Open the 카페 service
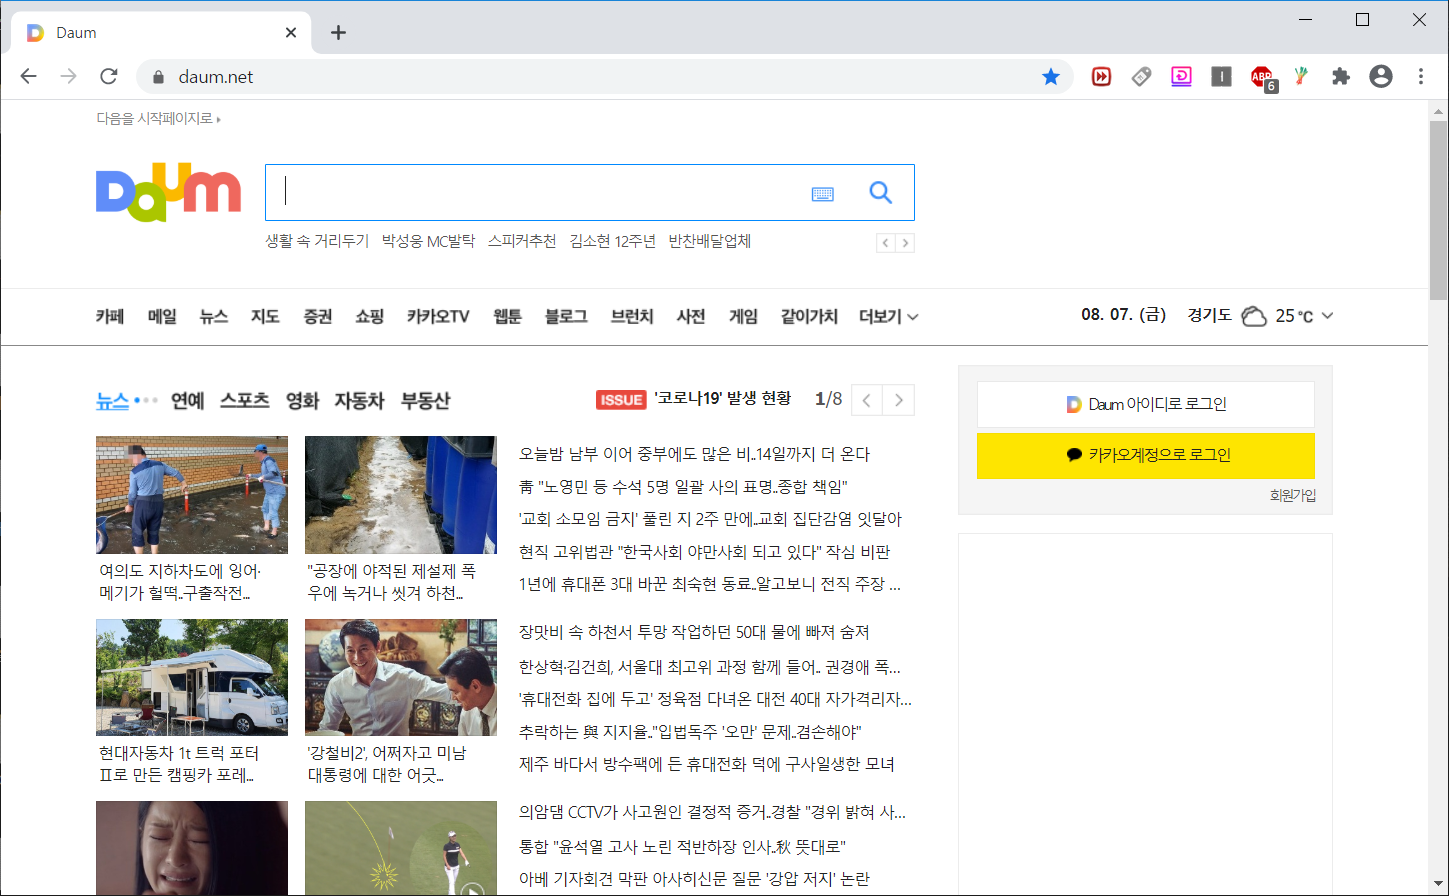 (x=110, y=316)
